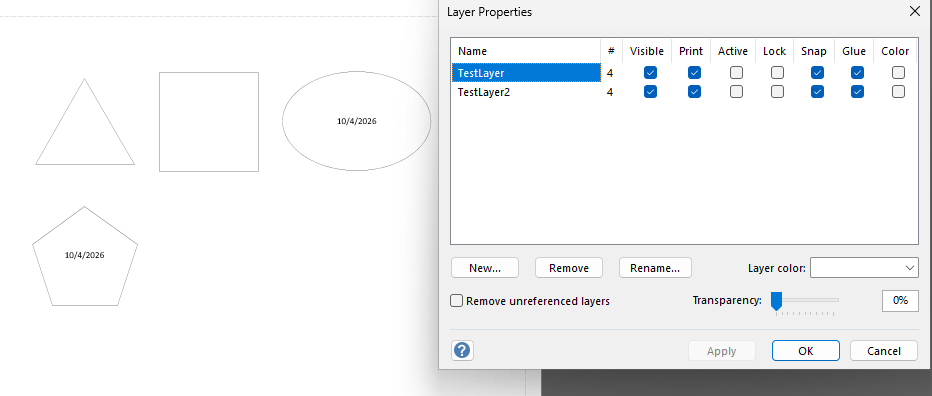Click the Visible column header
Screen dimensions: 932x396
pyautogui.click(x=647, y=51)
